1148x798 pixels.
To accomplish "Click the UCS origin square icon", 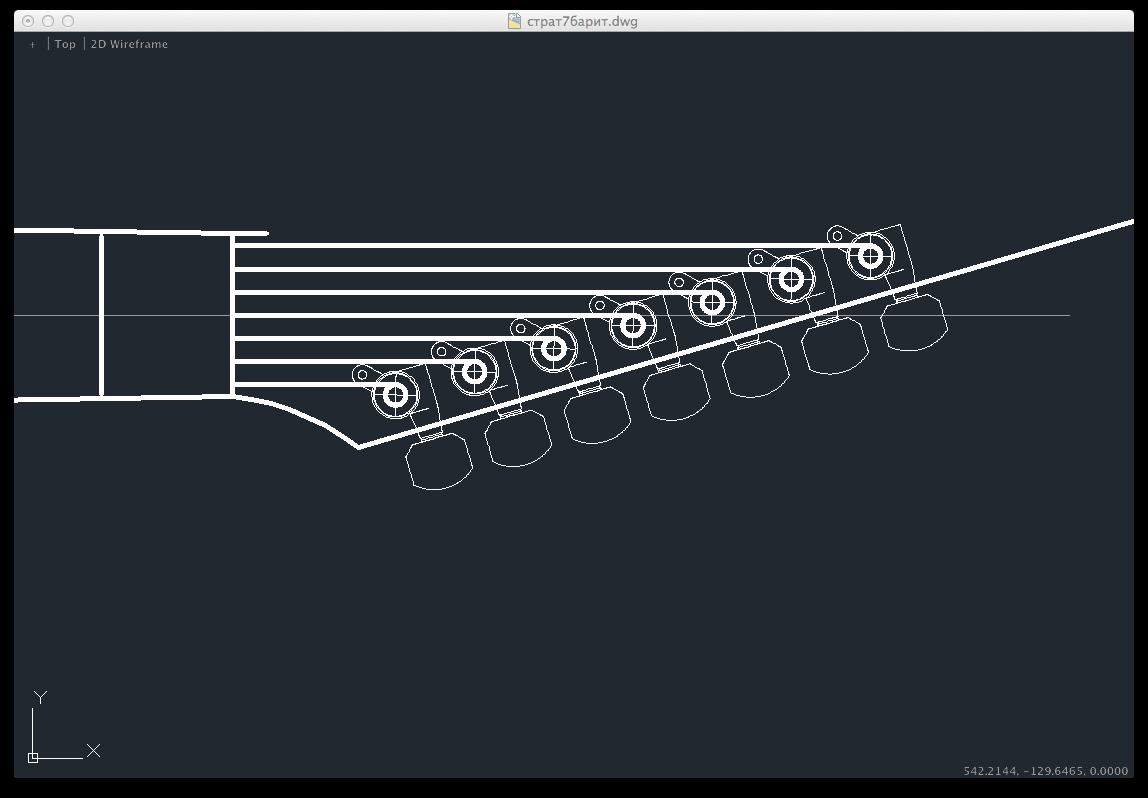I will tap(33, 758).
